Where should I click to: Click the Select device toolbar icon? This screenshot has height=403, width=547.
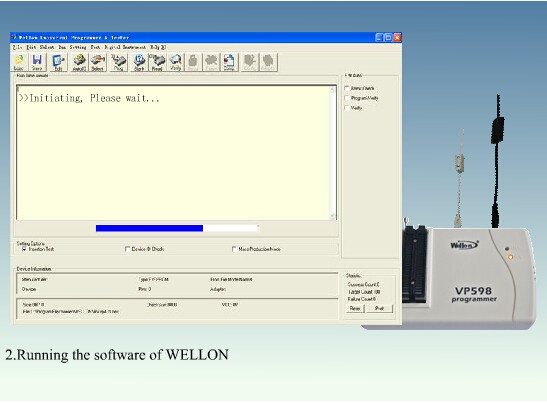click(98, 62)
